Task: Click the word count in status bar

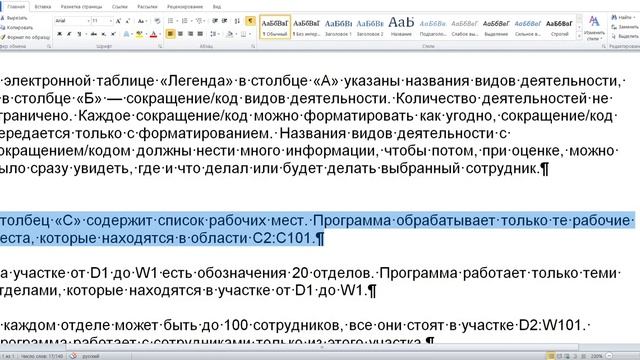Action: coord(42,356)
